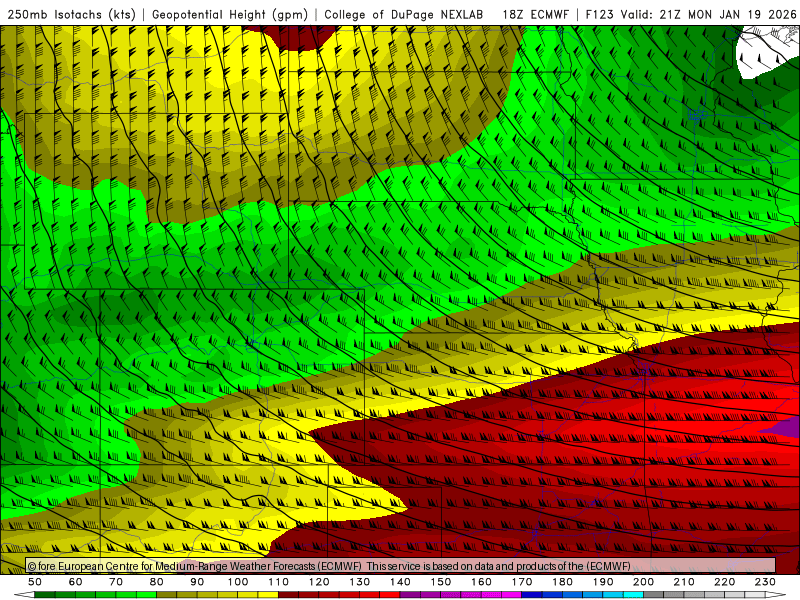Pick the bright red swatch just before 140
800x600 pixels.
click(390, 595)
